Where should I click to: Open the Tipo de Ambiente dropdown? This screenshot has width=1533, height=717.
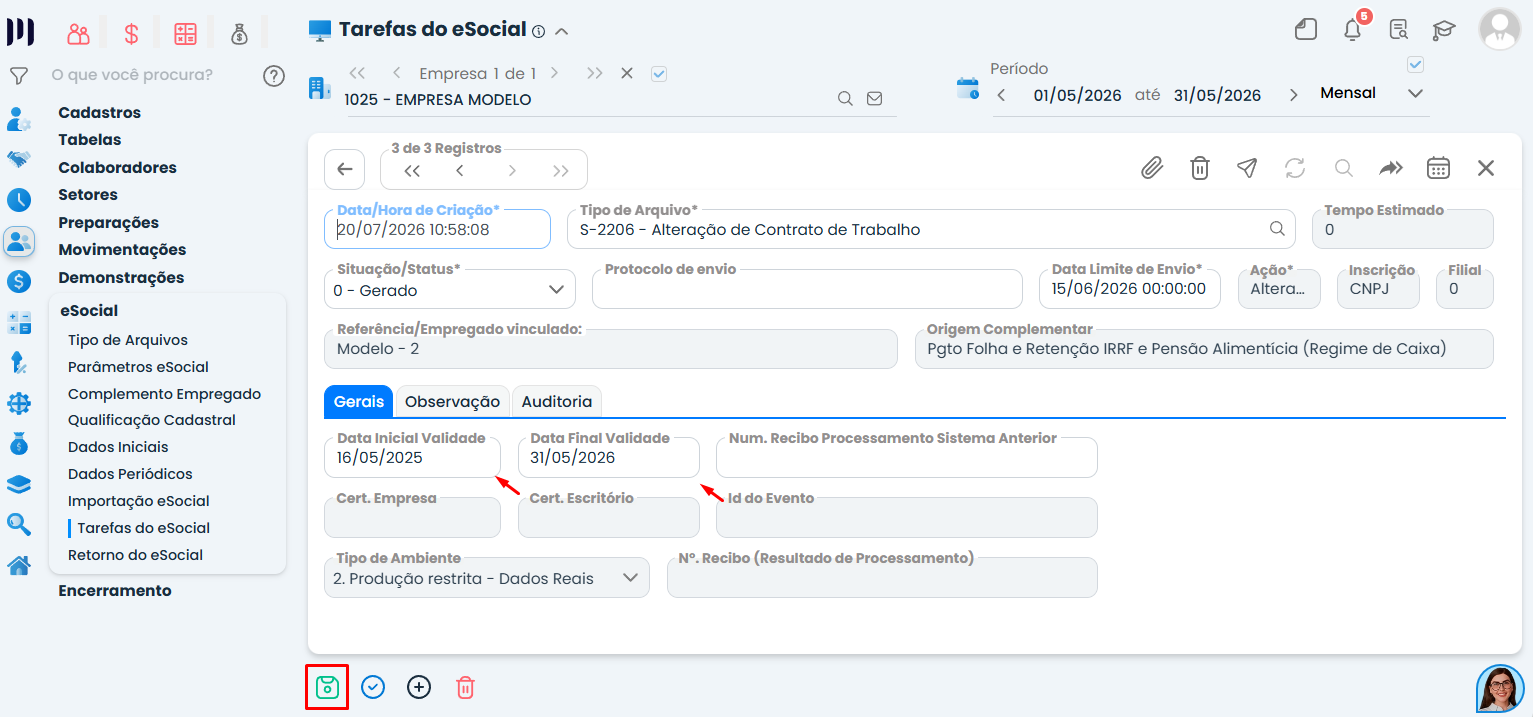[x=487, y=577]
